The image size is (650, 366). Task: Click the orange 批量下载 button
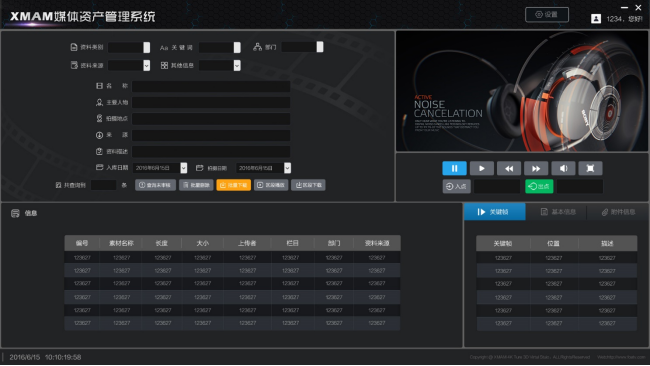233,185
